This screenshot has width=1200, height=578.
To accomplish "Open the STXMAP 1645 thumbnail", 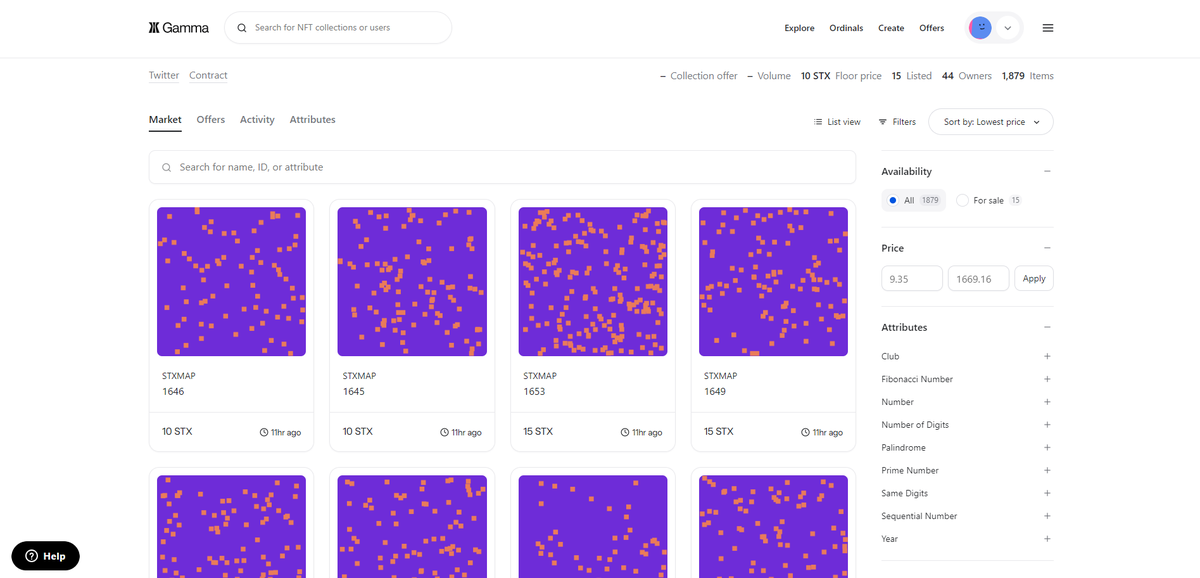I will pyautogui.click(x=412, y=281).
